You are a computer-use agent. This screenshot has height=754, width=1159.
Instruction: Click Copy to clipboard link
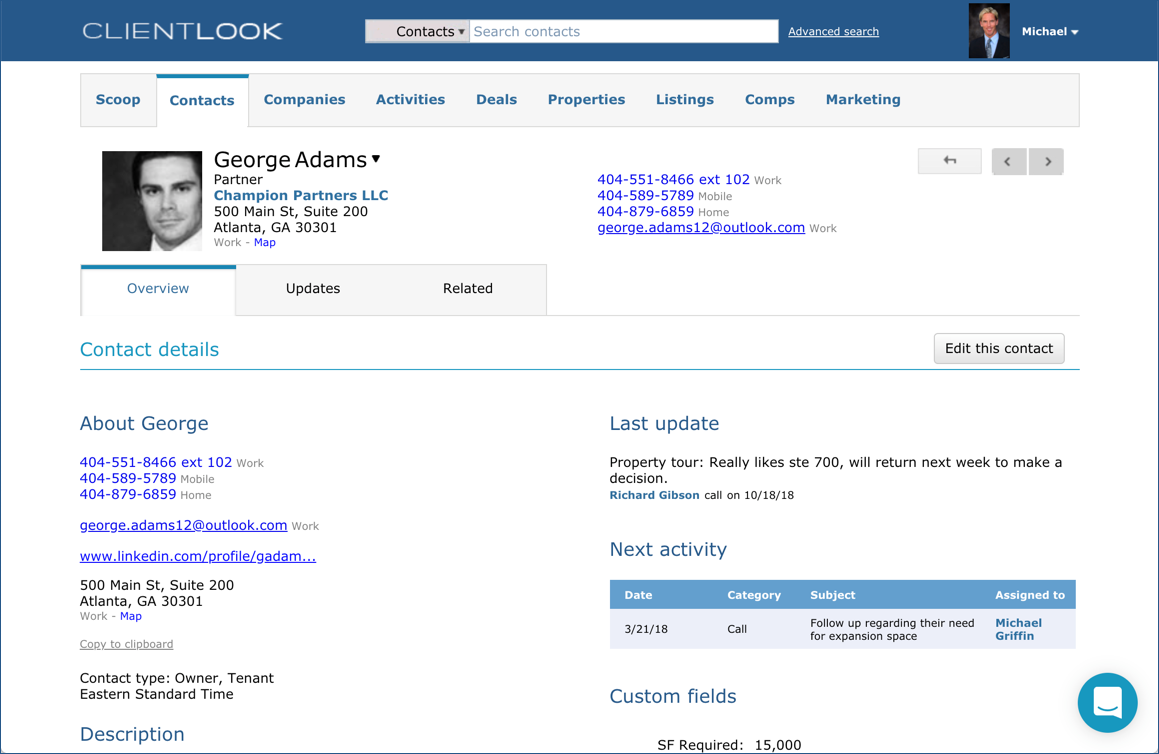(x=126, y=644)
